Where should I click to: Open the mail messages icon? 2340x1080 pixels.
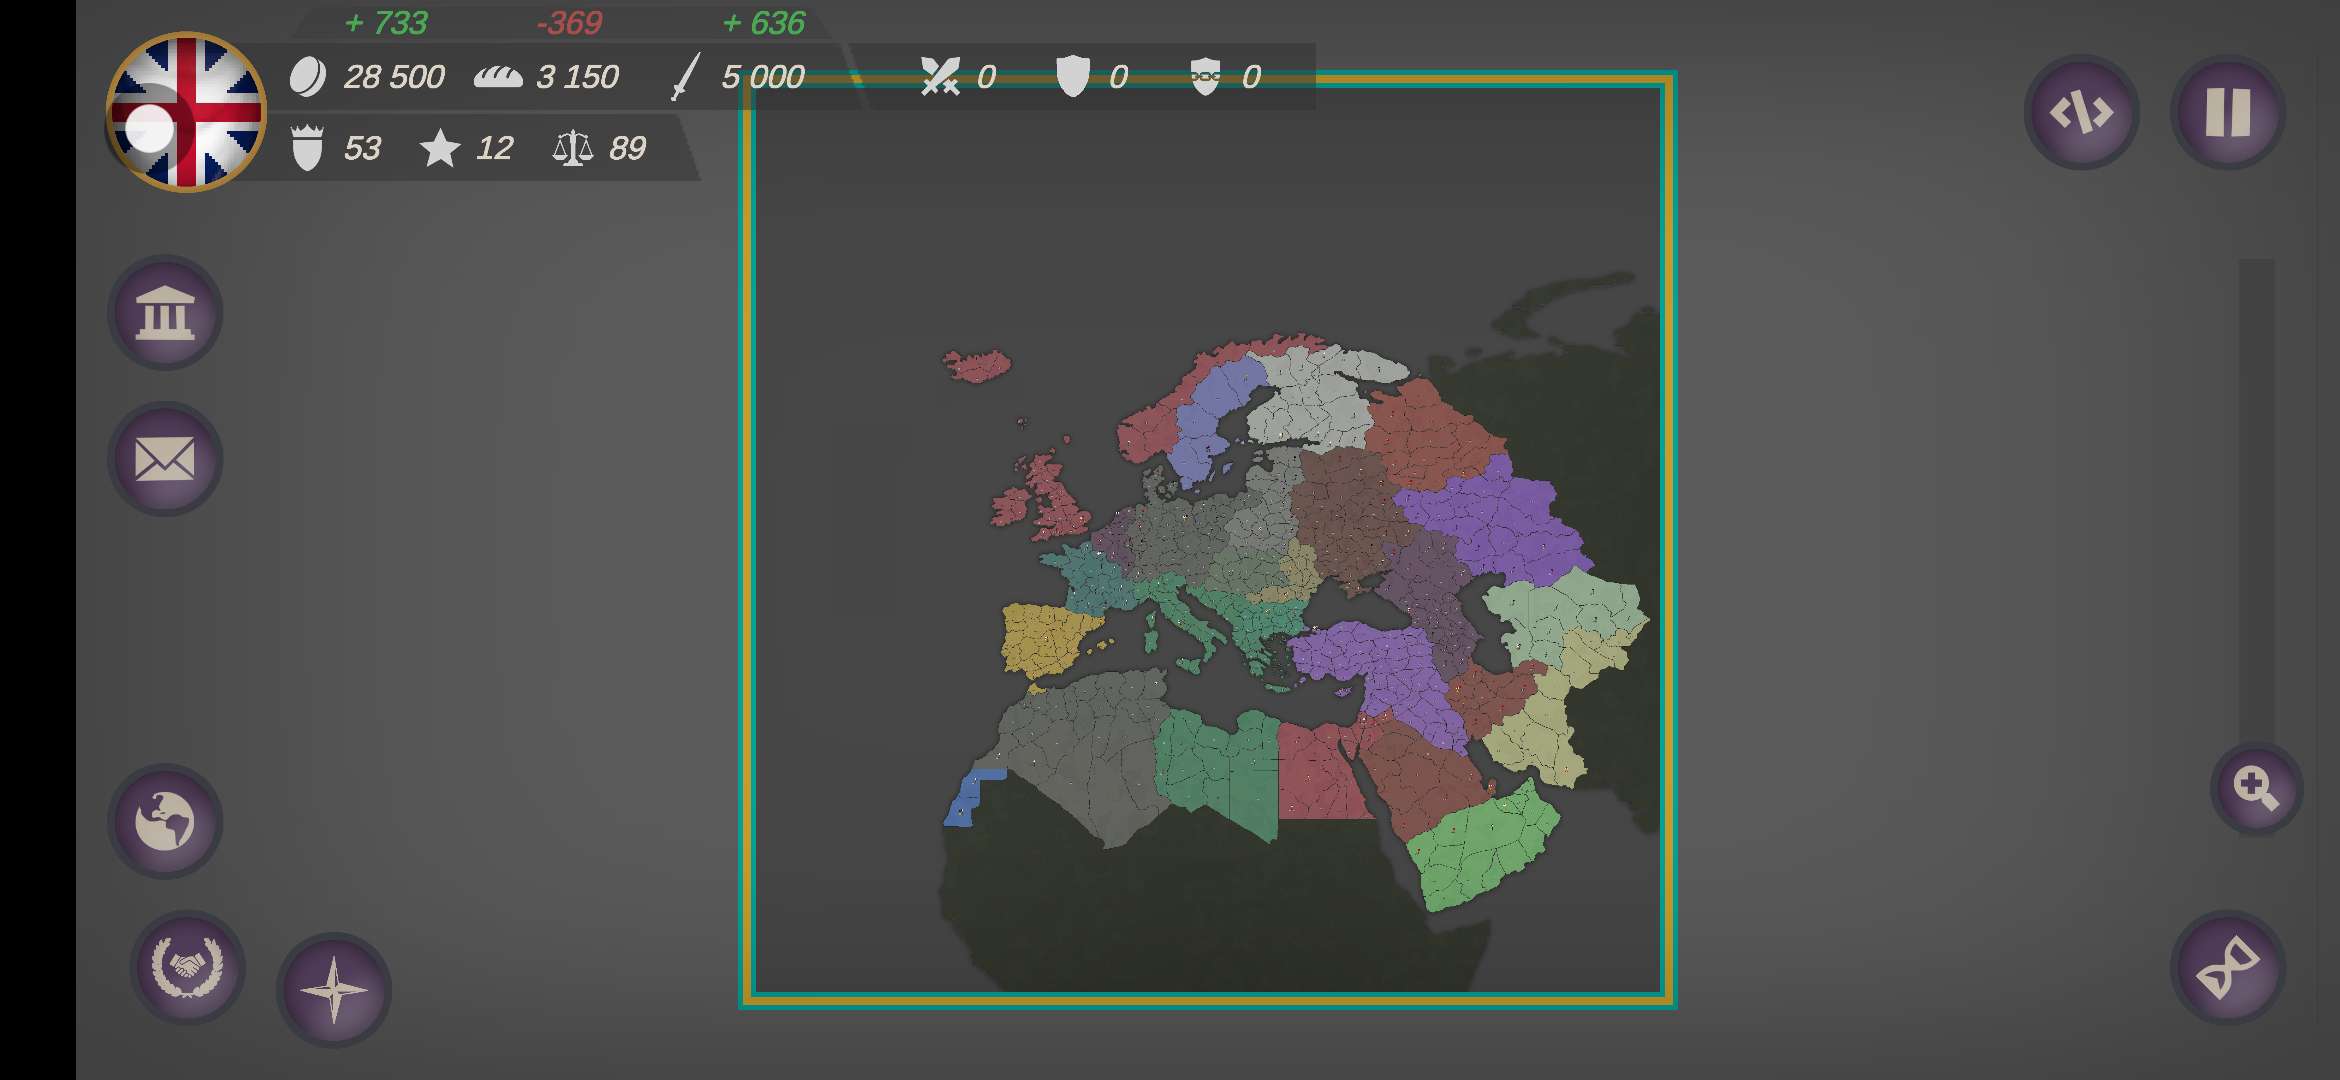click(x=165, y=460)
